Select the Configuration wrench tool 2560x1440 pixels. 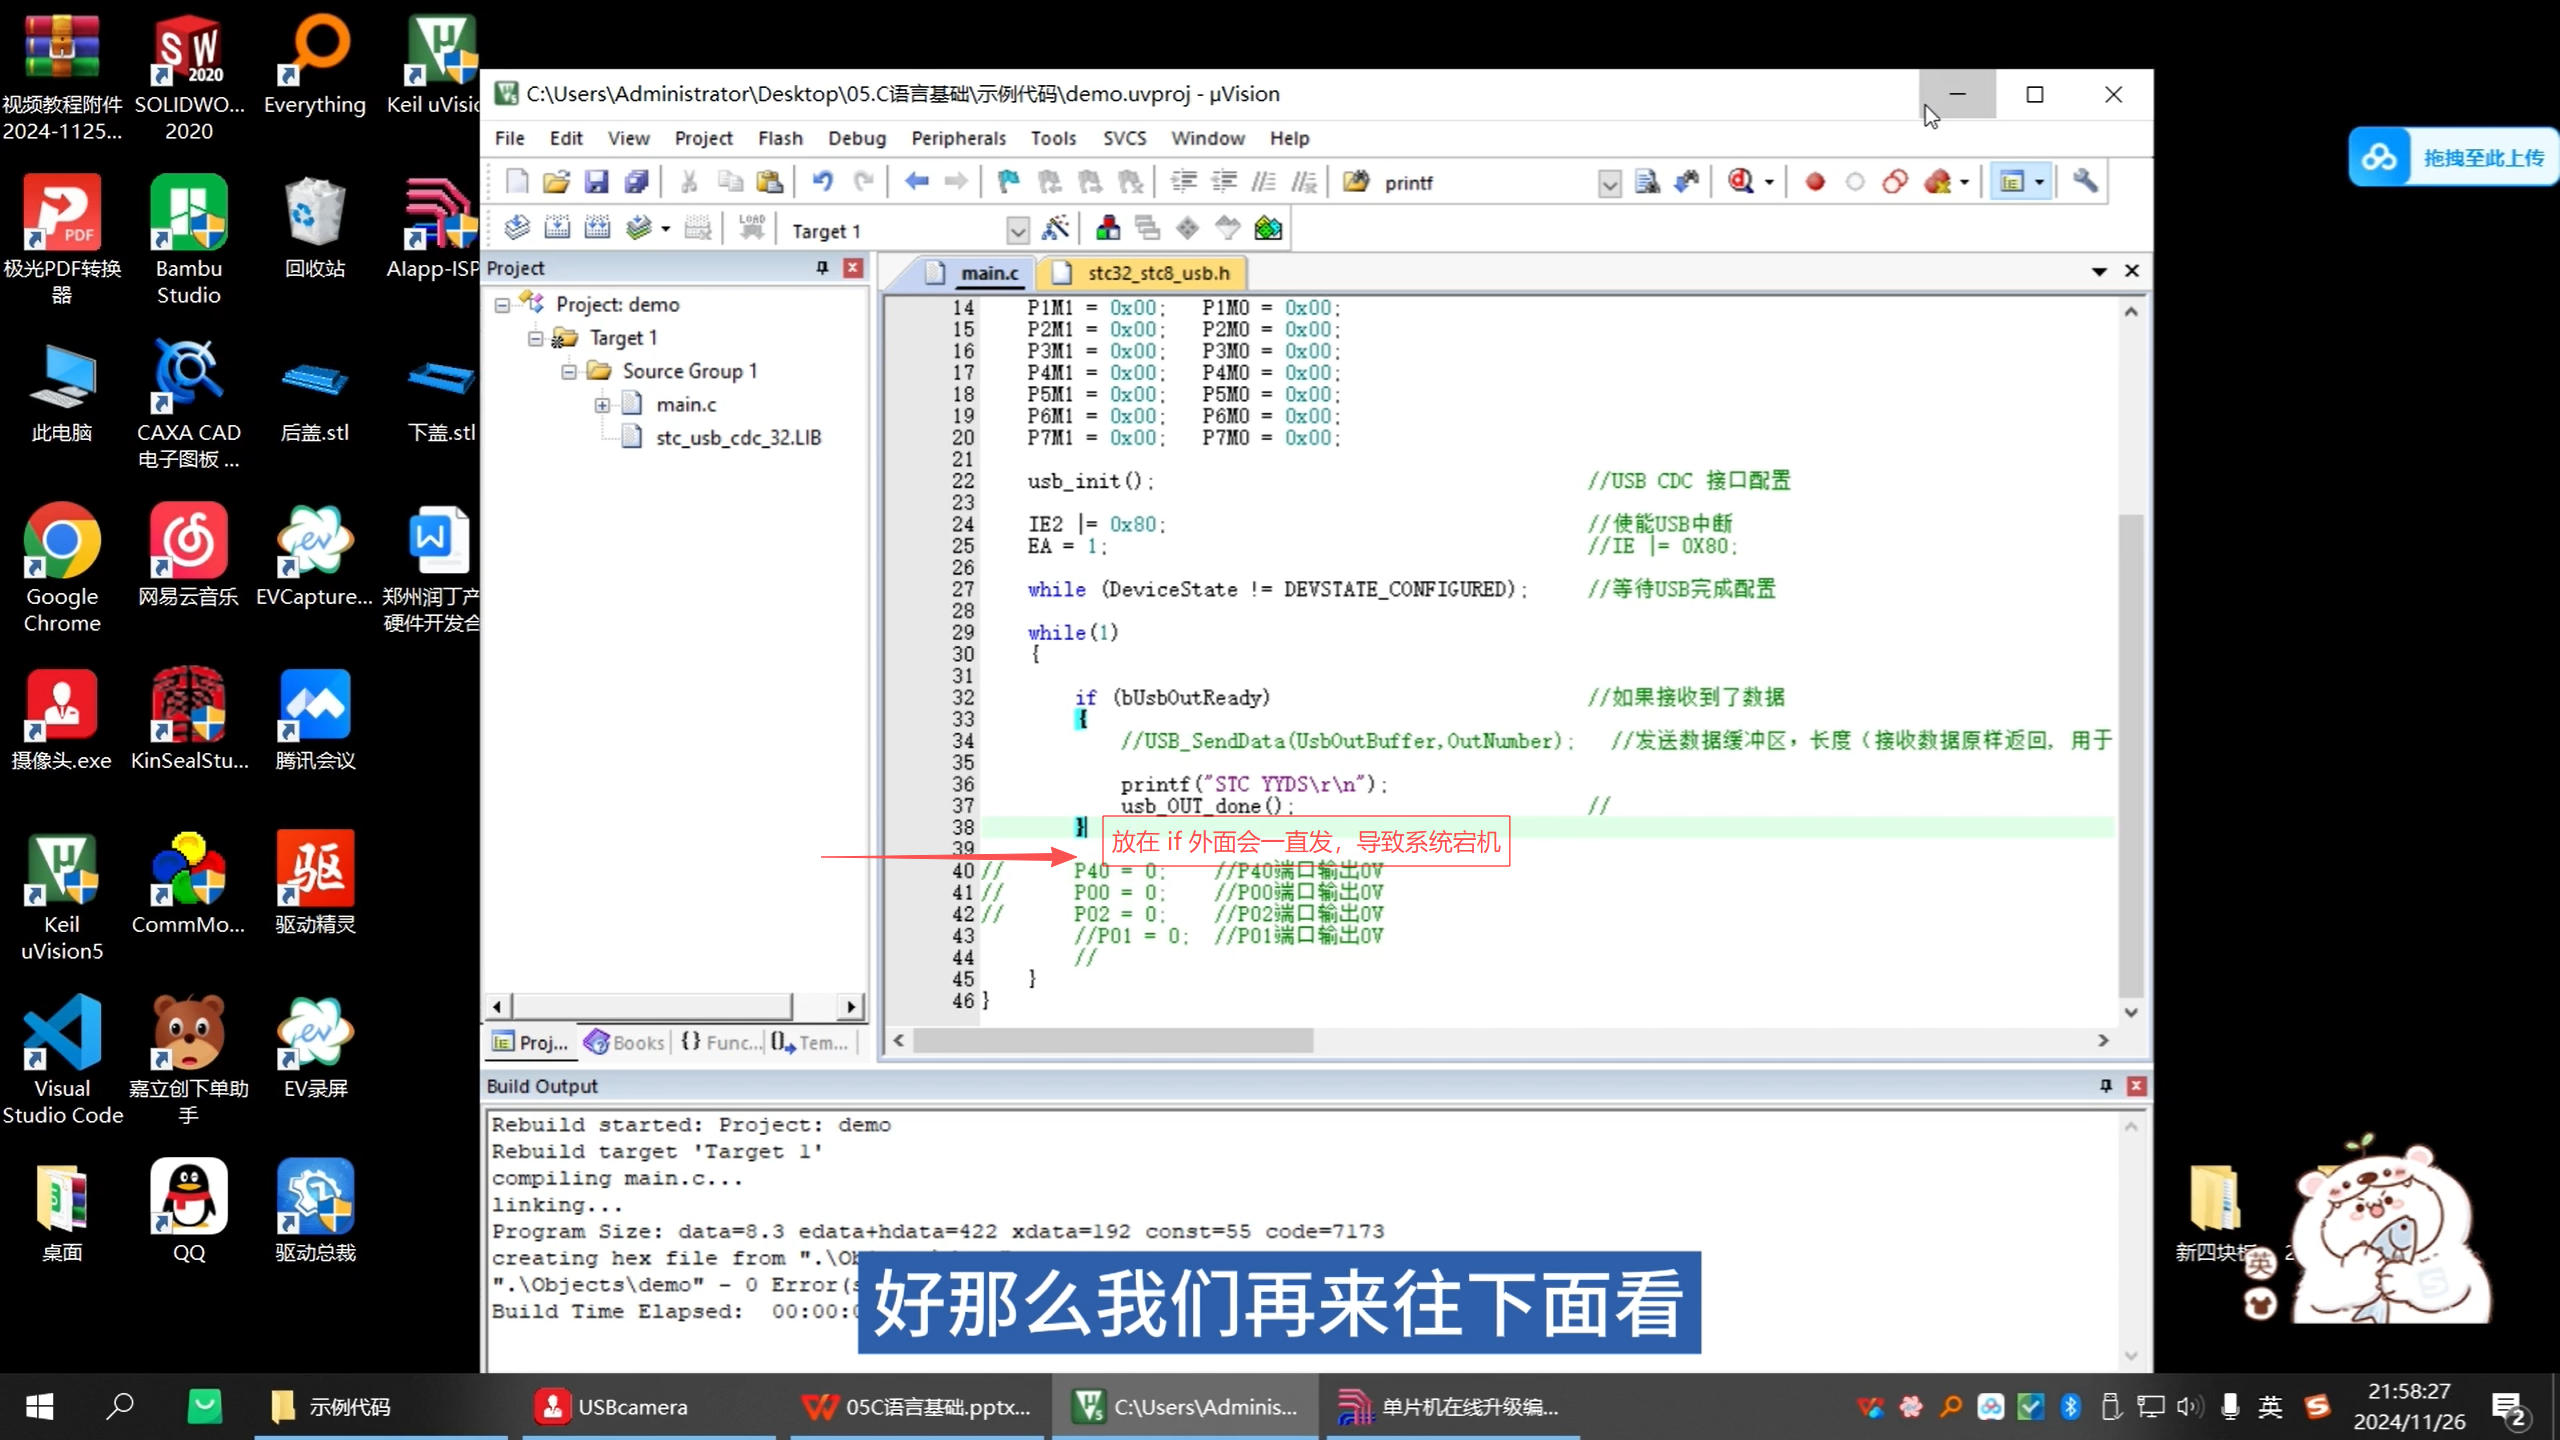[2087, 181]
